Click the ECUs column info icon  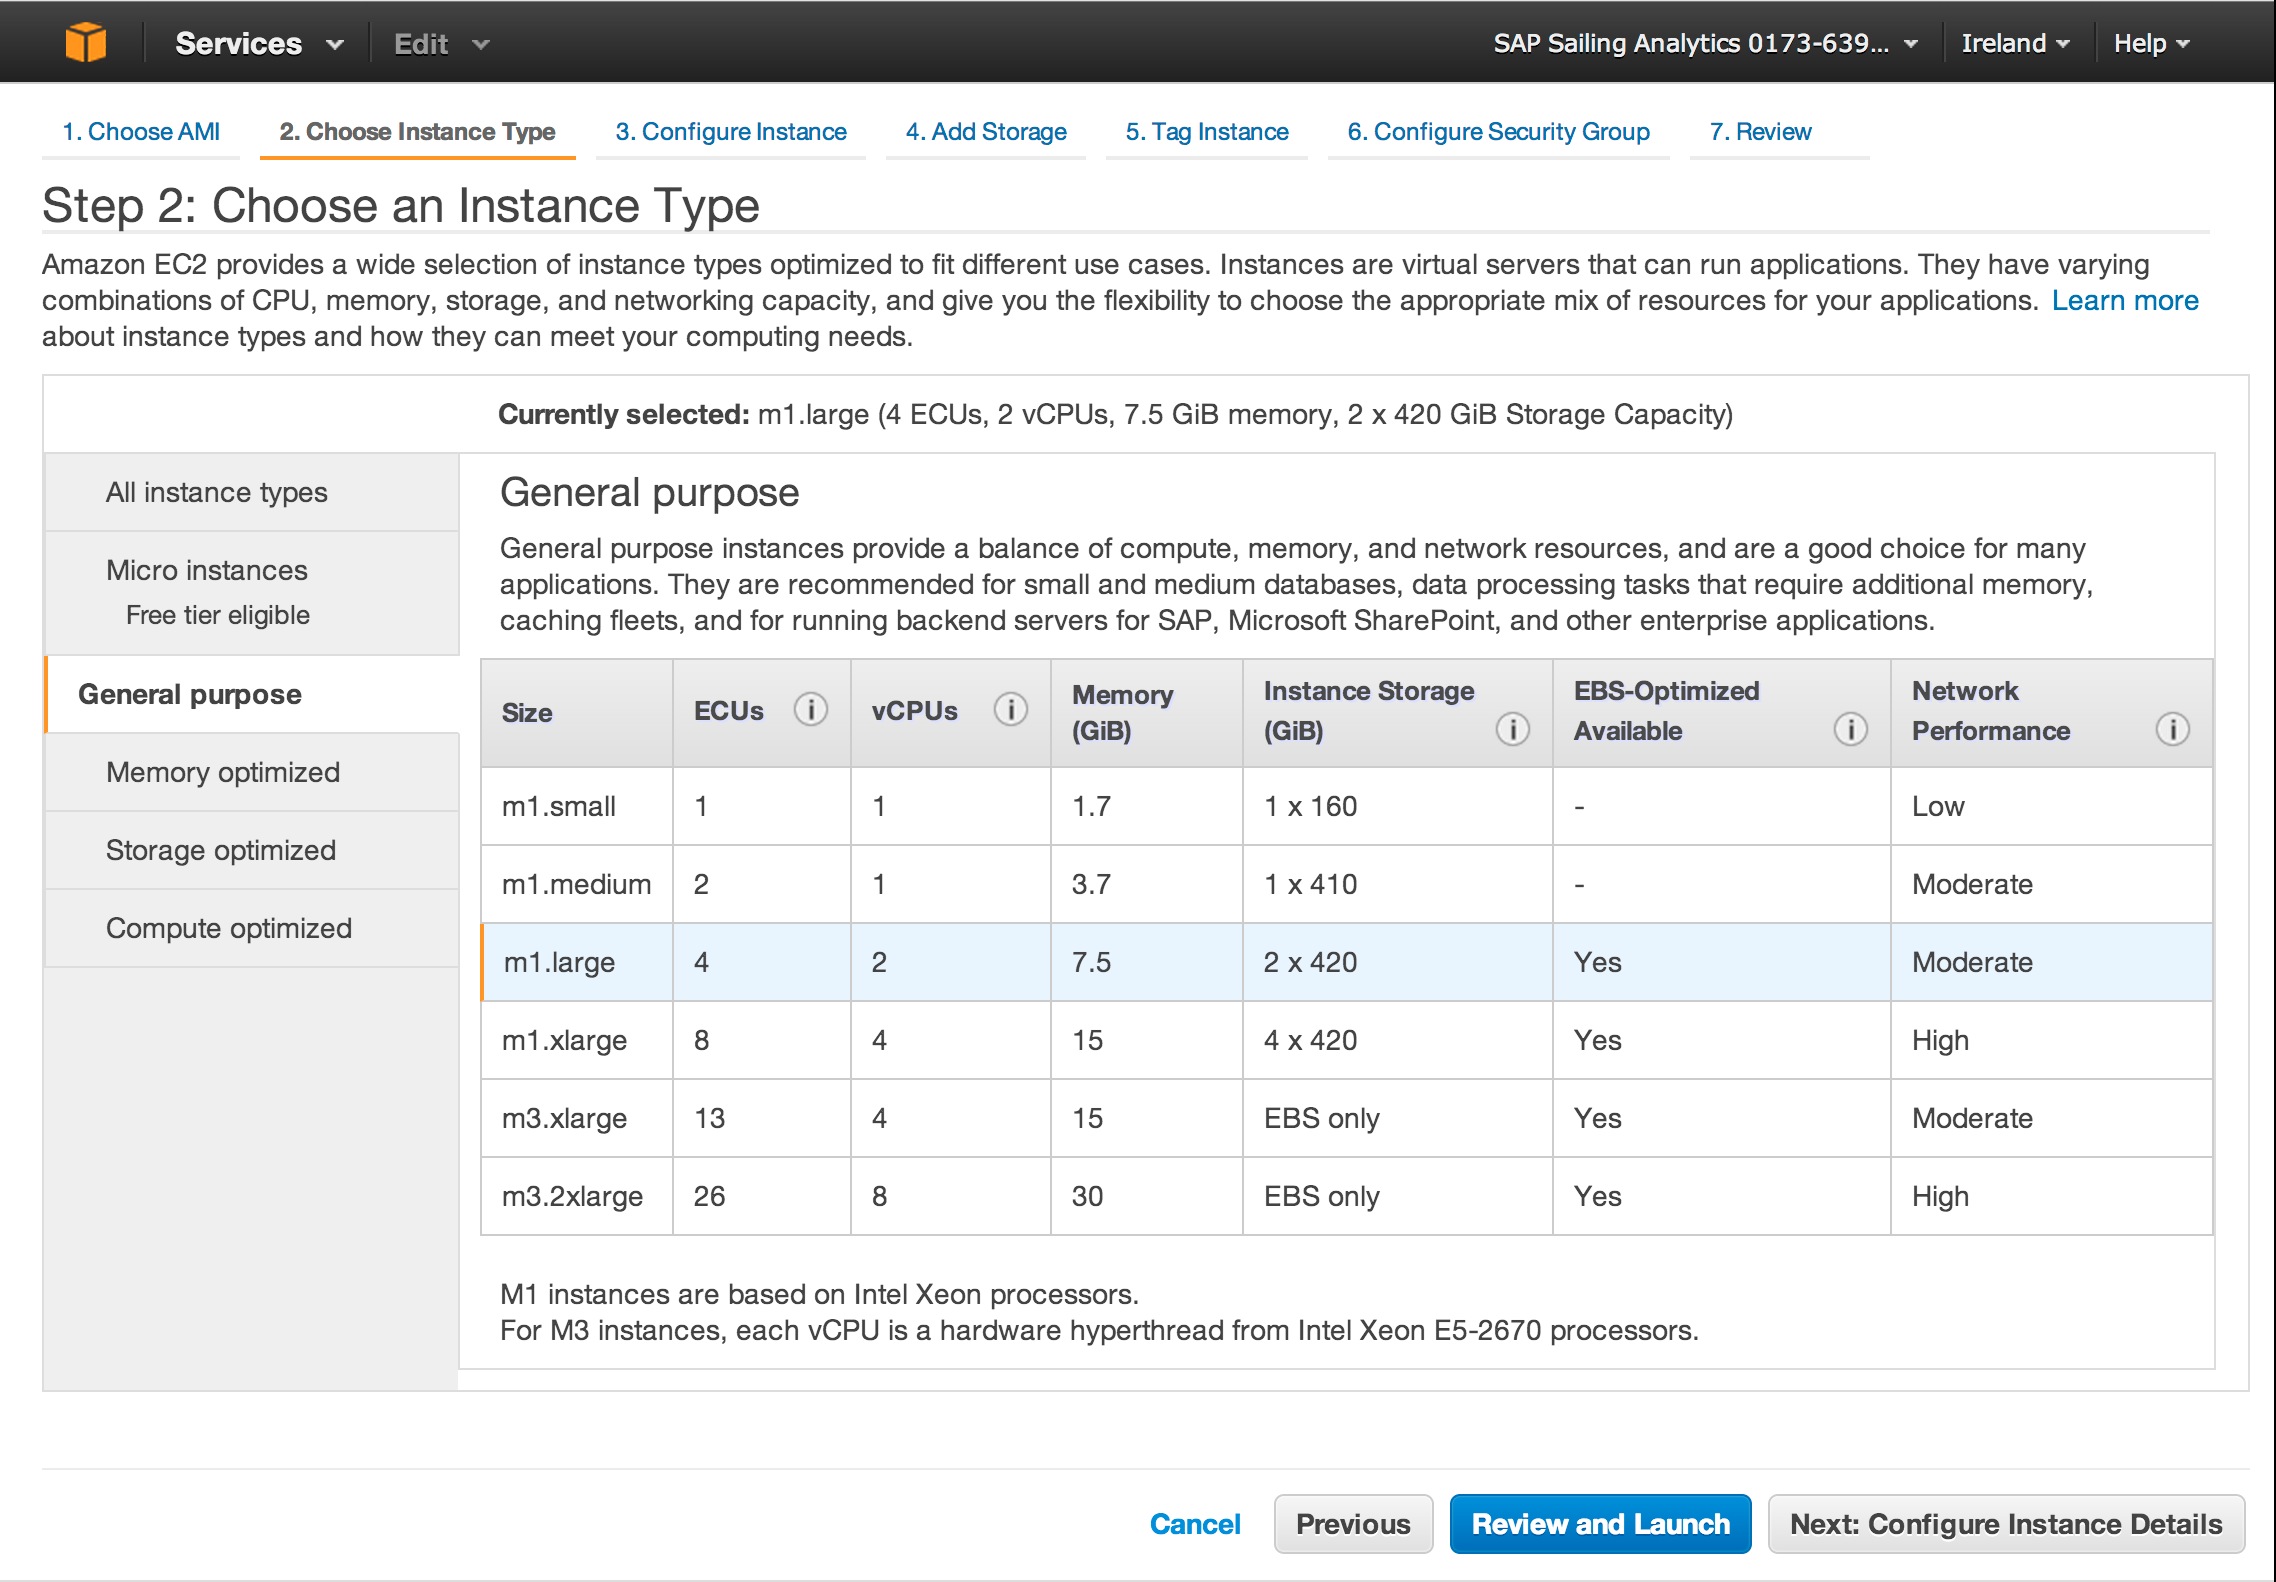pyautogui.click(x=810, y=710)
